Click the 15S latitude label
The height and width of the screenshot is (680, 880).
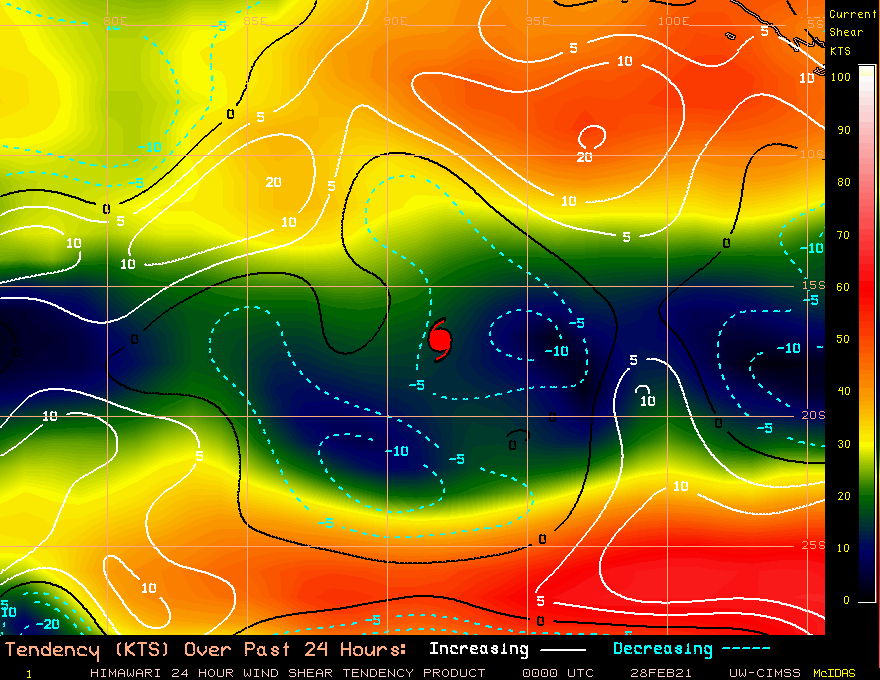coord(813,285)
